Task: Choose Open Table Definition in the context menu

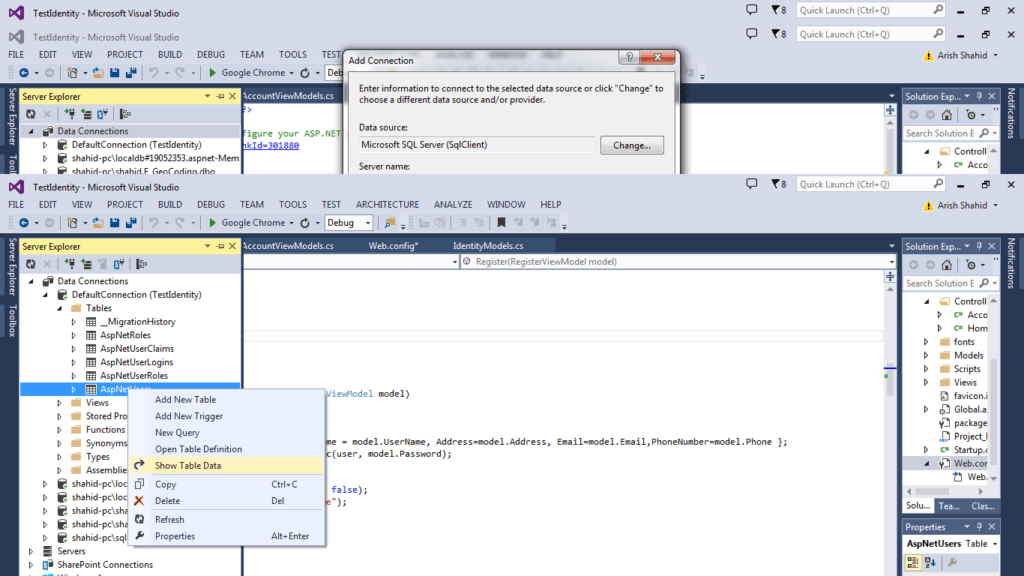Action: (199, 449)
